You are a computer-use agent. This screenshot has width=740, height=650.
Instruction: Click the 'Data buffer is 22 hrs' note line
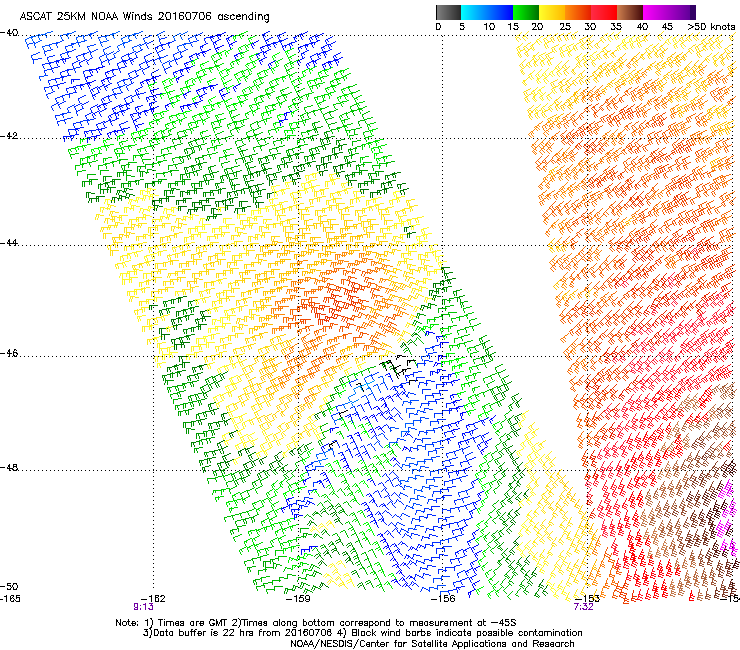point(362,633)
